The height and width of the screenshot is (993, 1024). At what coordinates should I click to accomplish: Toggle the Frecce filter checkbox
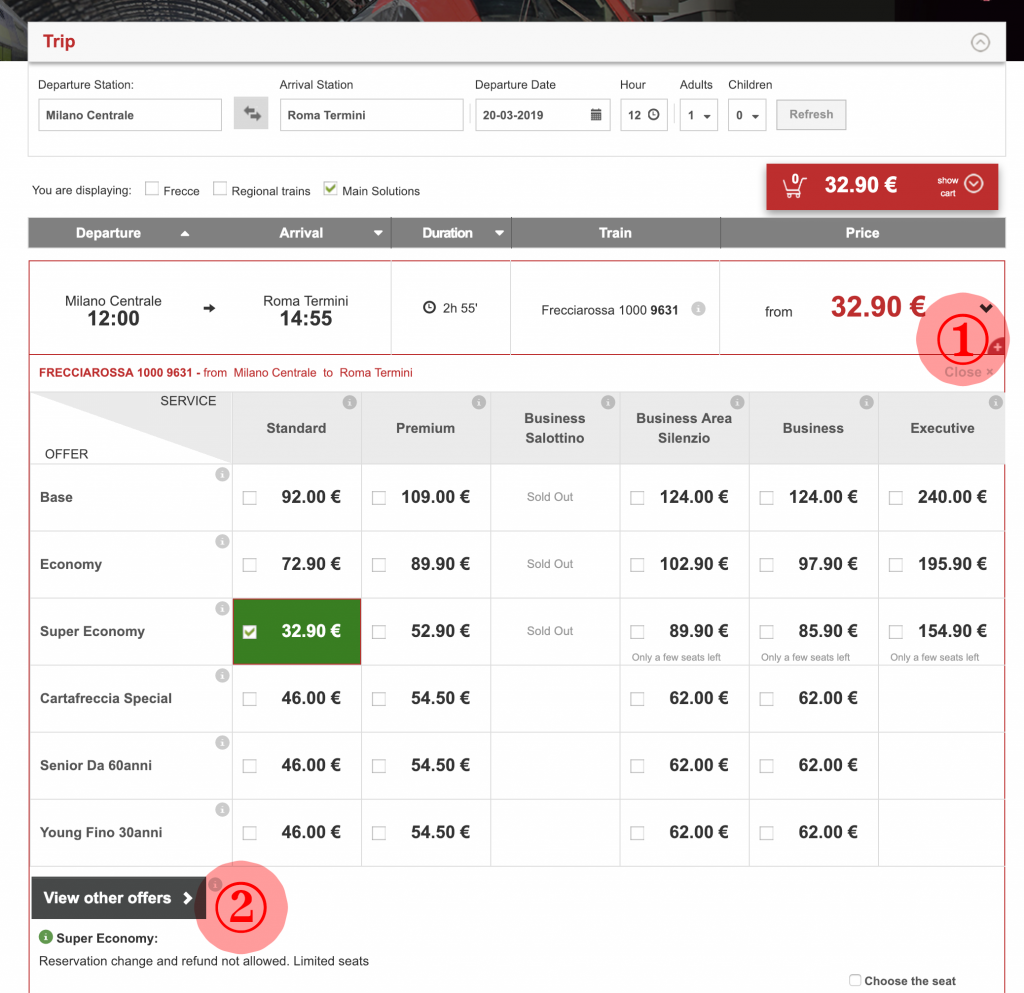pyautogui.click(x=152, y=189)
